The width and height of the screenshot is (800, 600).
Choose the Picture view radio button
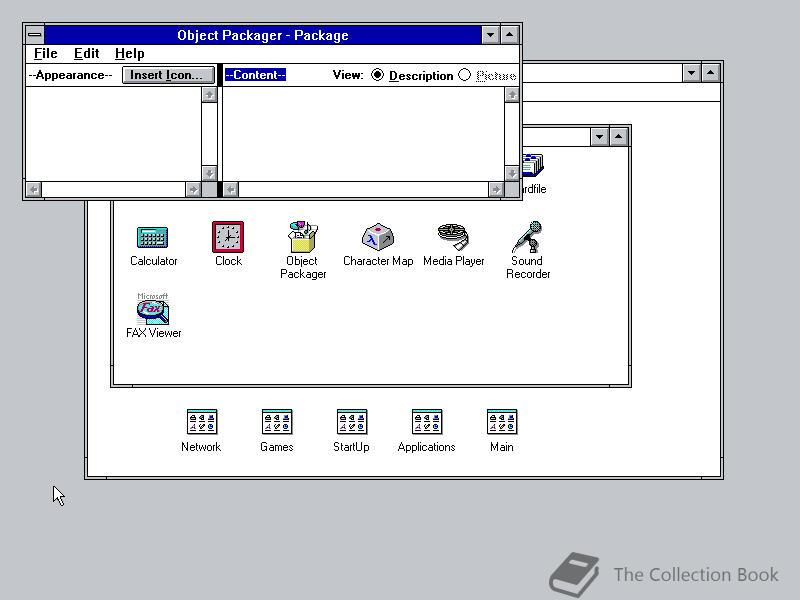click(464, 75)
